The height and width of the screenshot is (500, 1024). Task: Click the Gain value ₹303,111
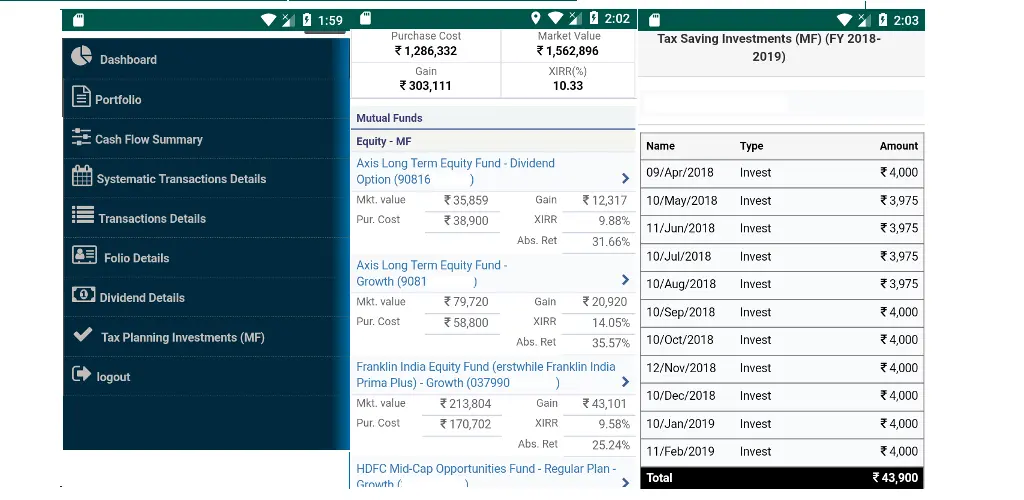425,86
